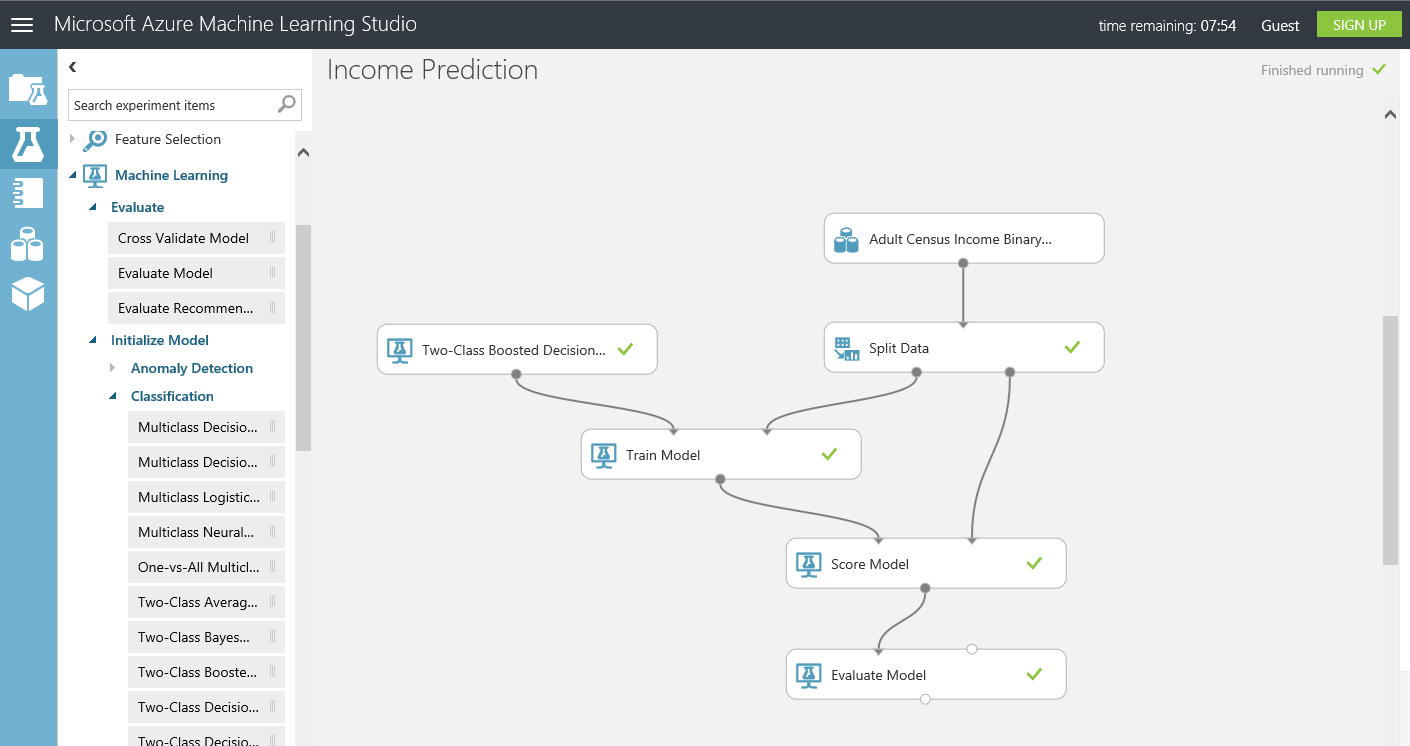Open Projects in the left sidebar
This screenshot has height=746, width=1410.
point(27,90)
